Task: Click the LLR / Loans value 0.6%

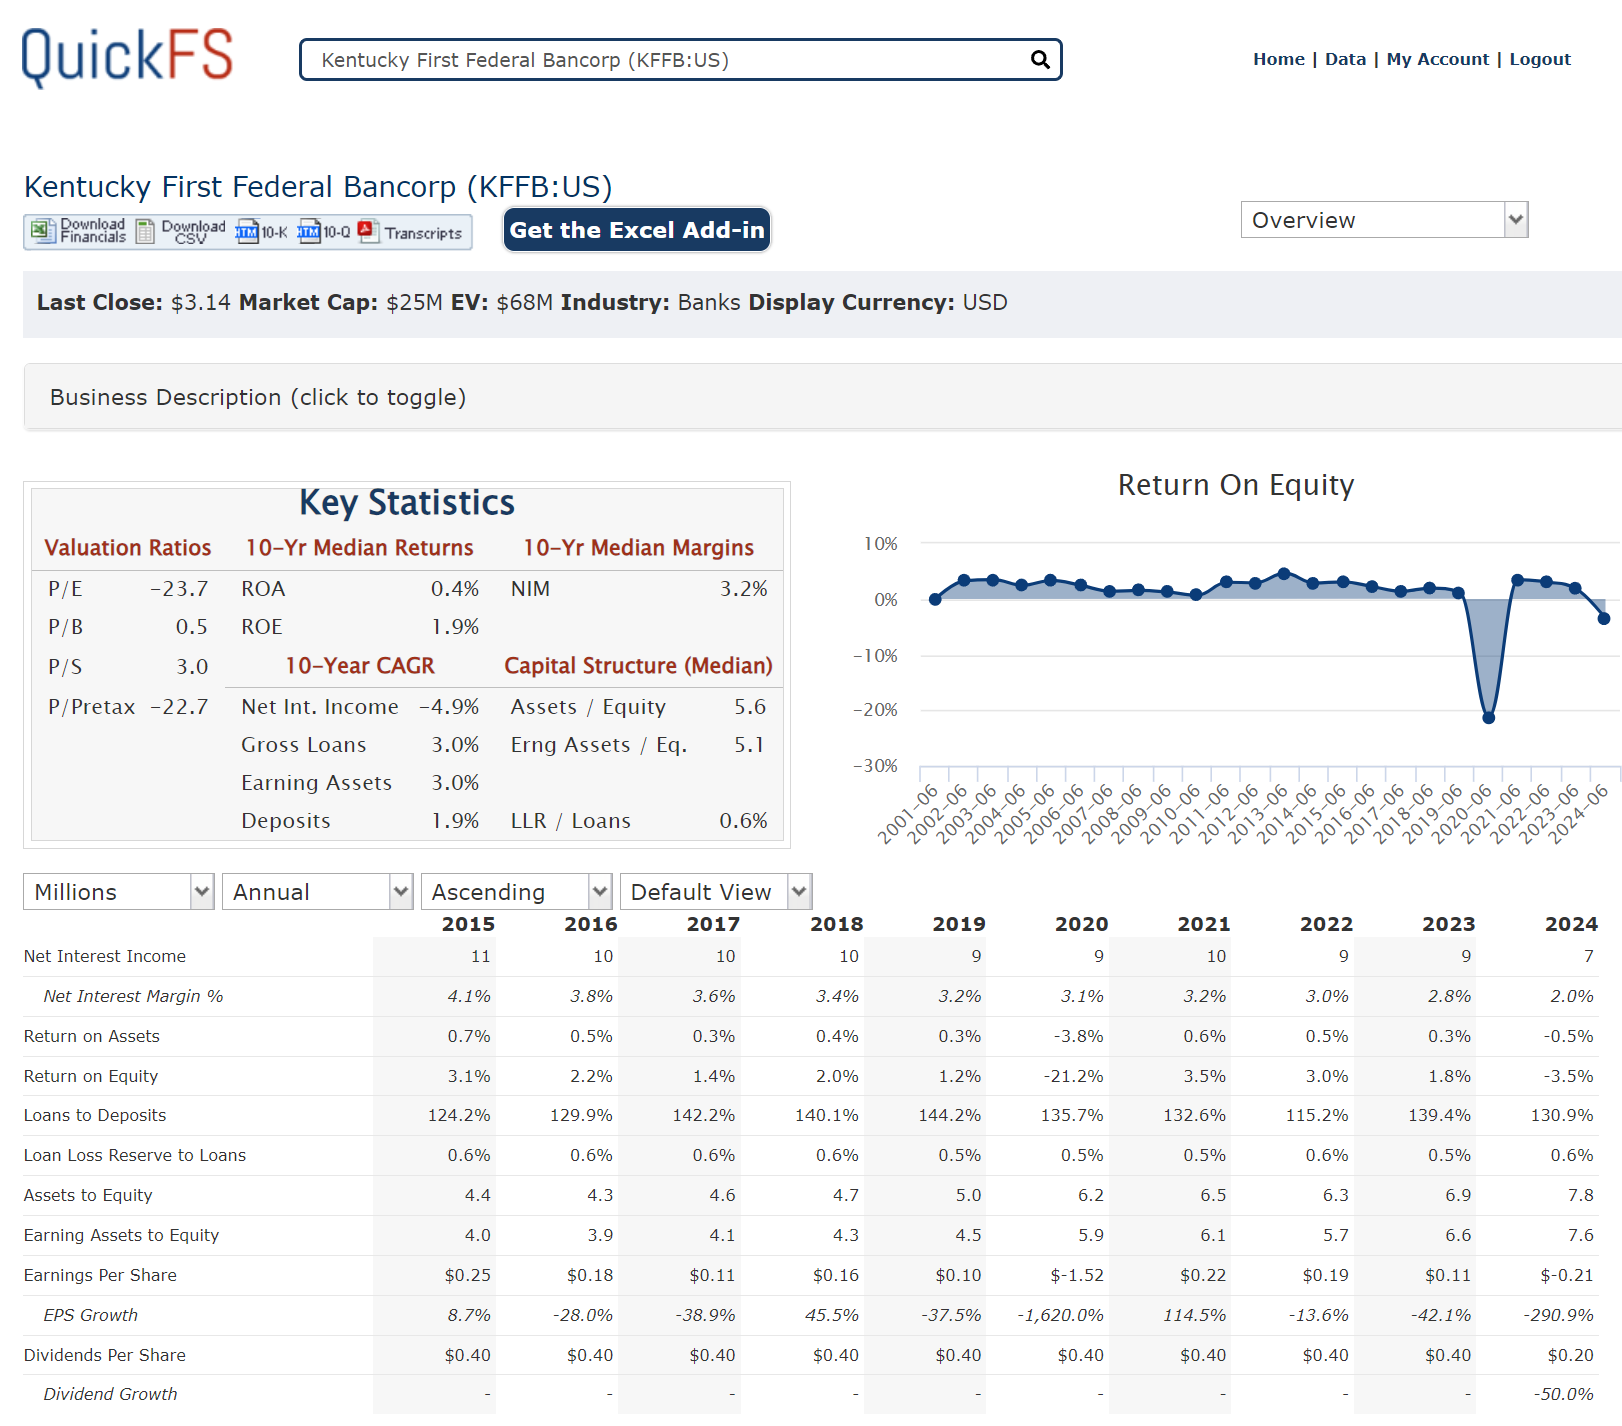Action: click(x=744, y=821)
